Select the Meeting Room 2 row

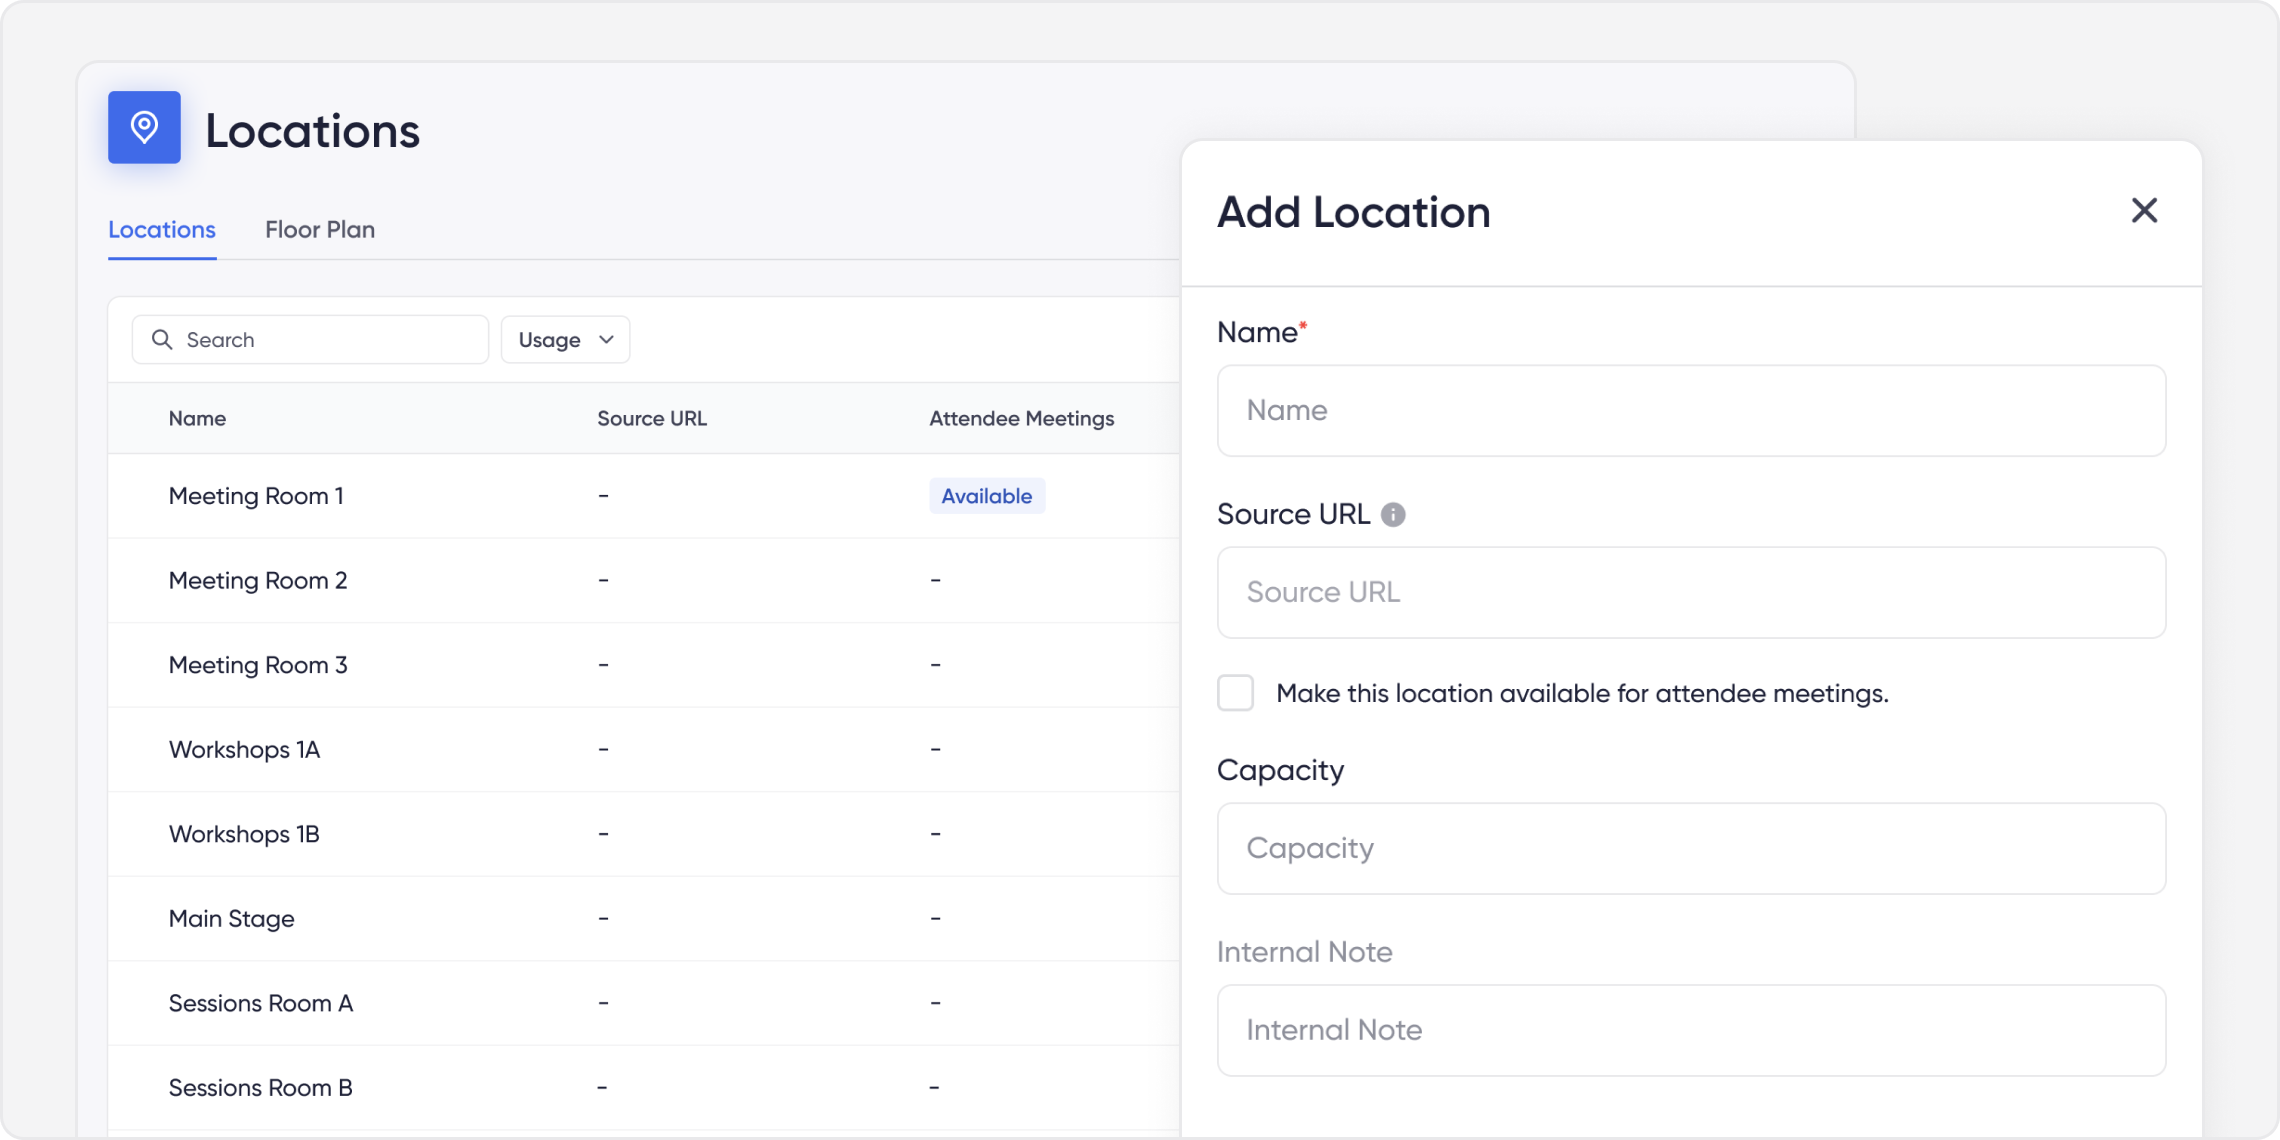click(644, 581)
